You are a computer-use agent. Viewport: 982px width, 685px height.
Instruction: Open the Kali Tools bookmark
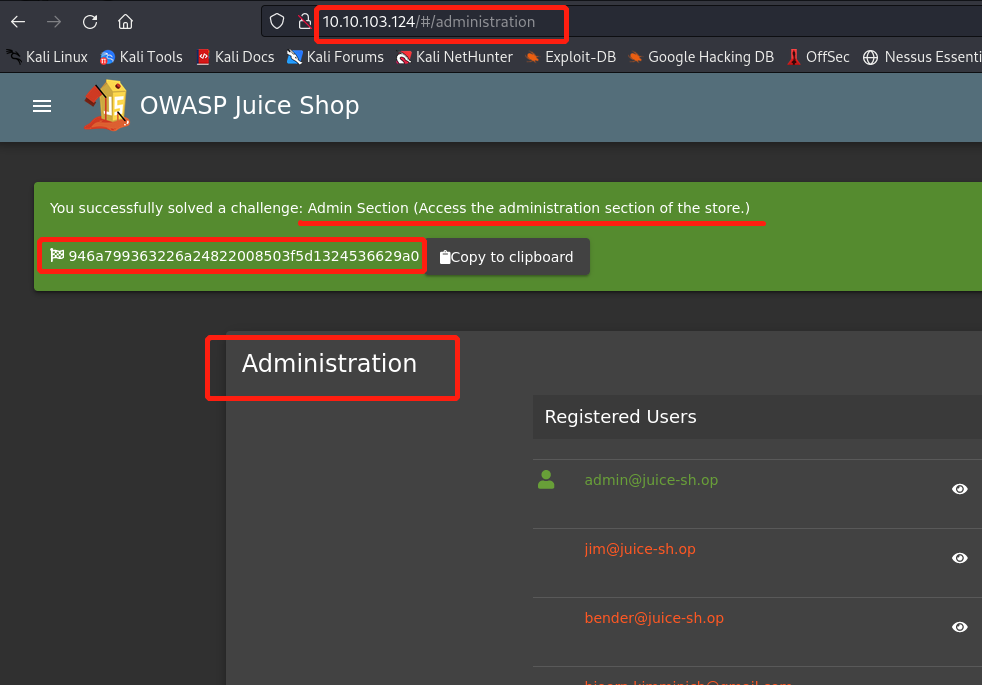(x=141, y=57)
